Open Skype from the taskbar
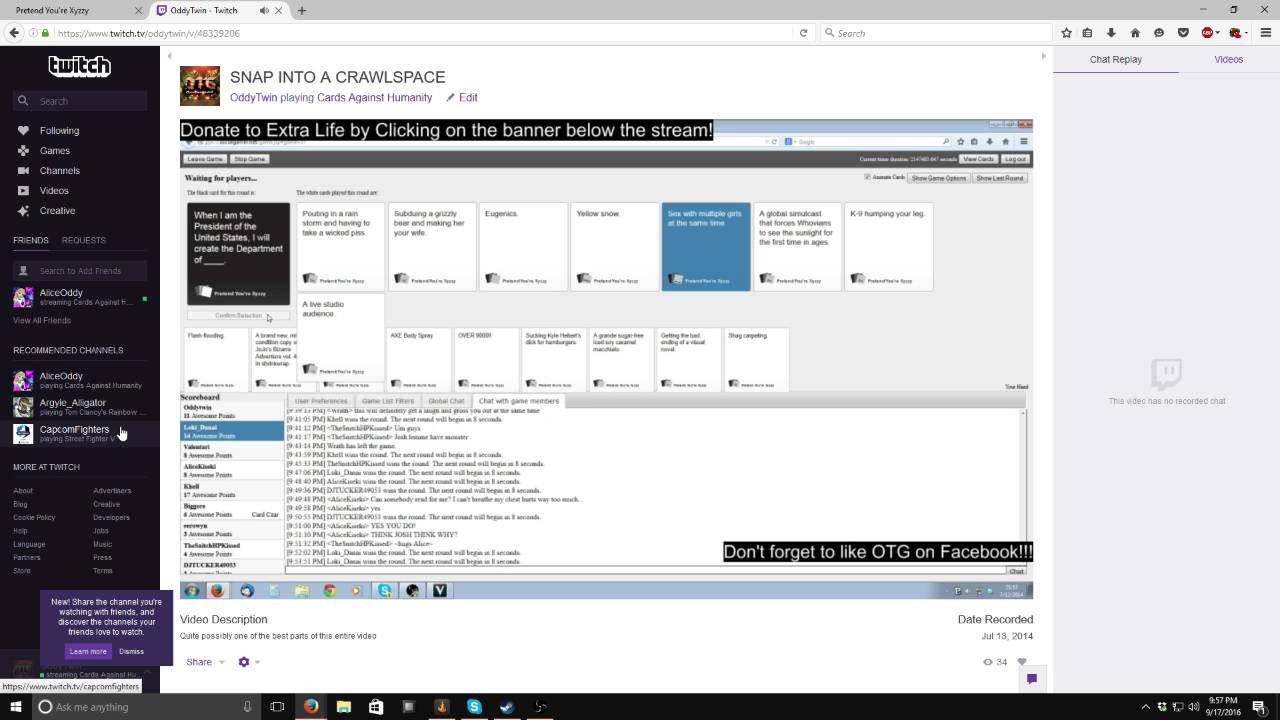Image resolution: width=1280 pixels, height=720 pixels. click(474, 707)
